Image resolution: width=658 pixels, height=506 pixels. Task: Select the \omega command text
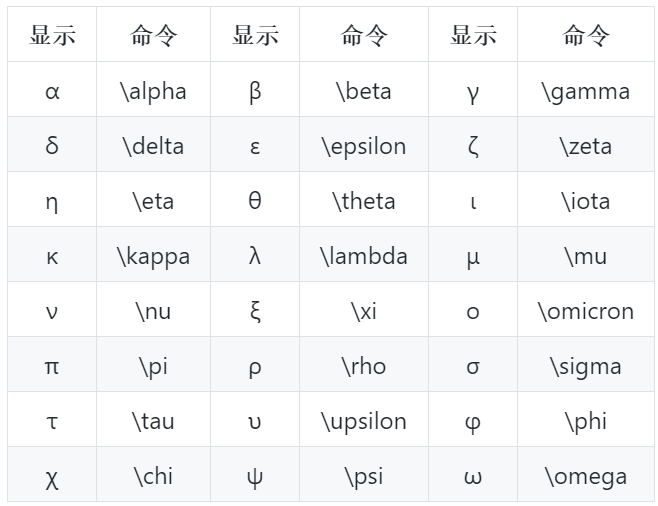coord(586,477)
